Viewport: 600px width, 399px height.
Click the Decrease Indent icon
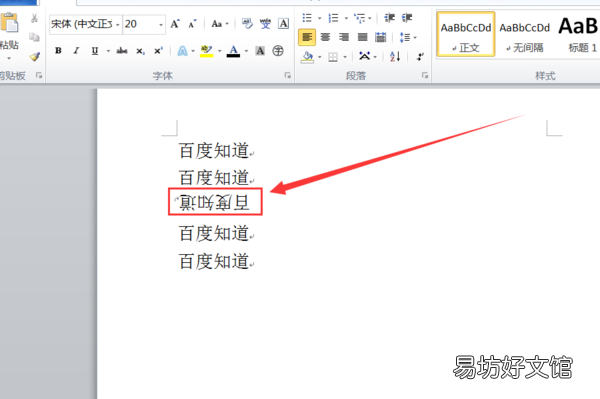(x=390, y=18)
